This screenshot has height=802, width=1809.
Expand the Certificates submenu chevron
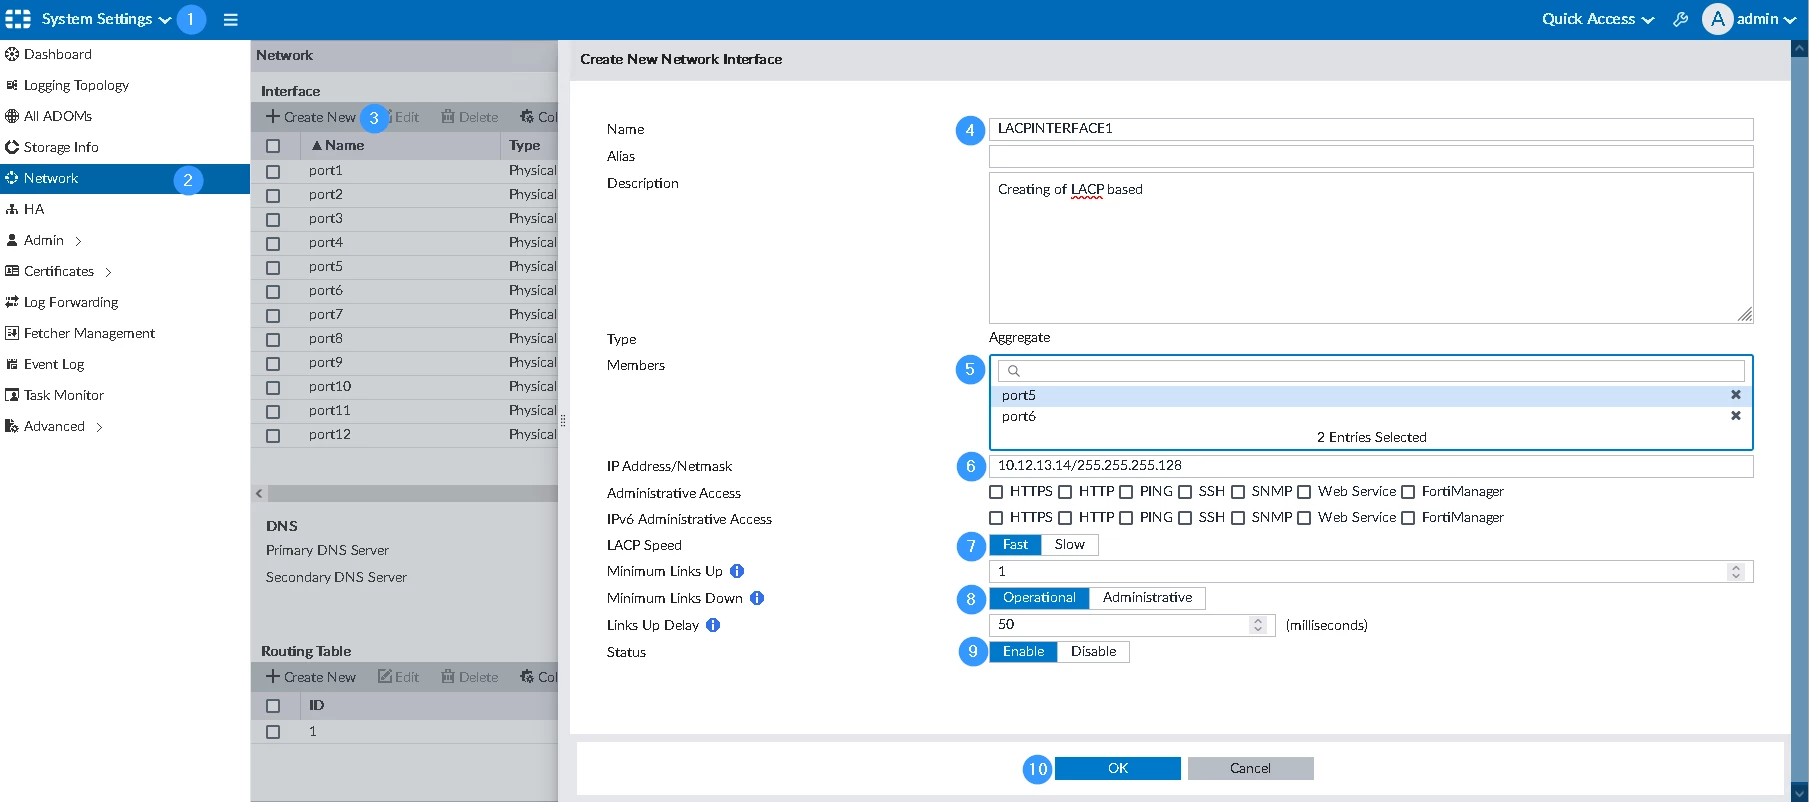click(108, 272)
